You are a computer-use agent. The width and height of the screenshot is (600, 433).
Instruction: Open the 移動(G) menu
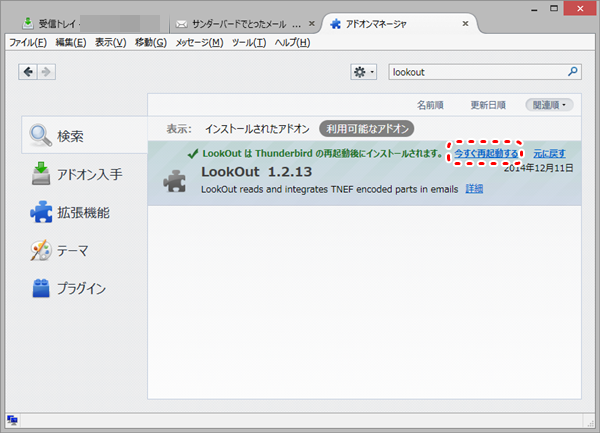coord(151,42)
